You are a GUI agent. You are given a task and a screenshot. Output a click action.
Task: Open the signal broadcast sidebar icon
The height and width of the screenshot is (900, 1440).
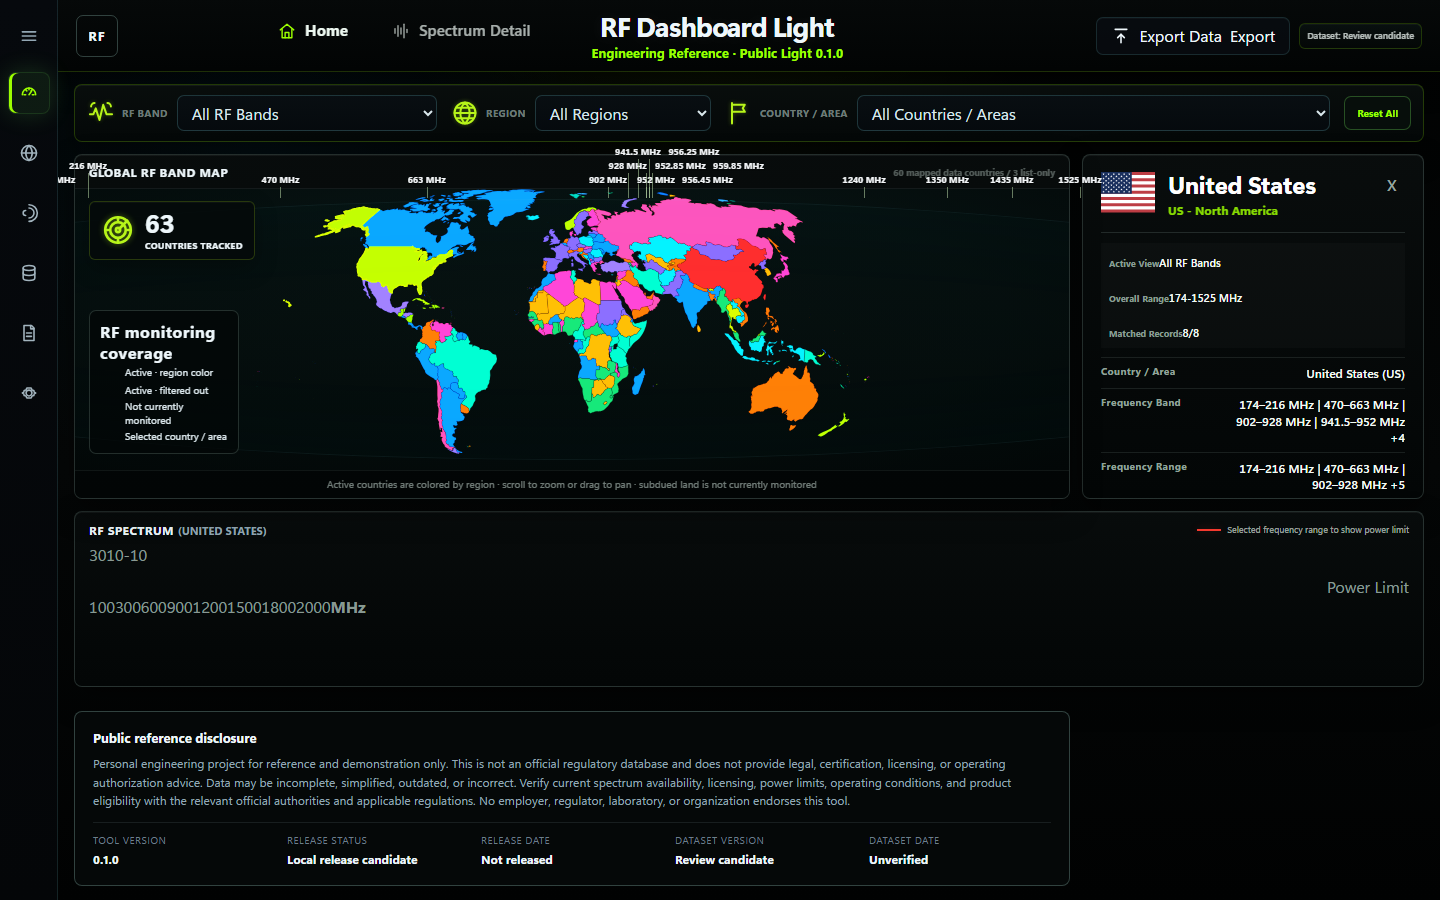29,213
